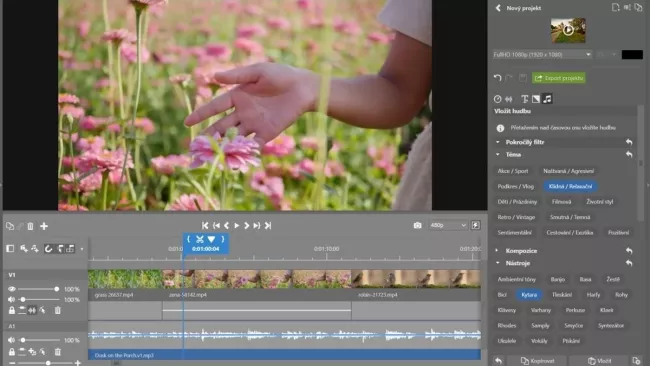Open the clock timing tab icon

(x=497, y=99)
